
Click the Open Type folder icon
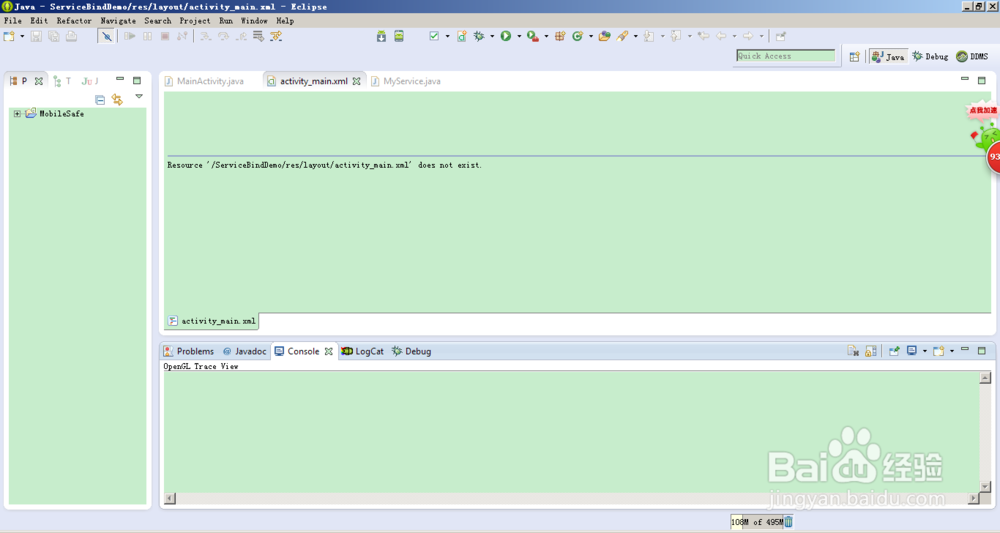pos(604,36)
